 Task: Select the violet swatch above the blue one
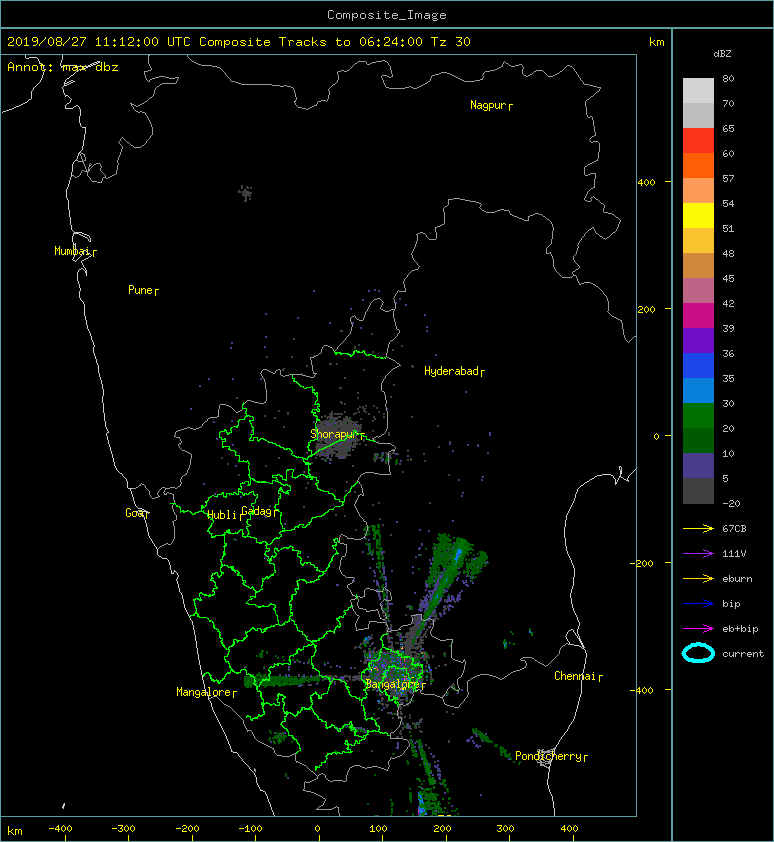(698, 340)
